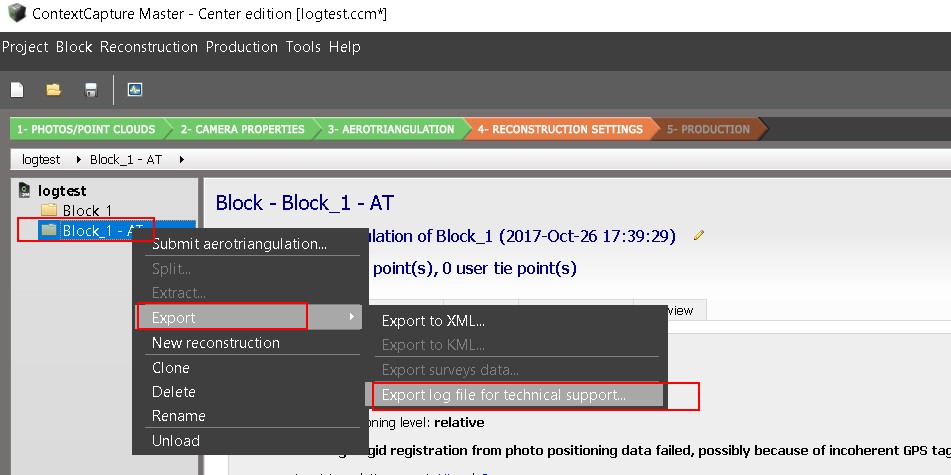Open the Export submenu entry
The width and height of the screenshot is (951, 475).
249,317
